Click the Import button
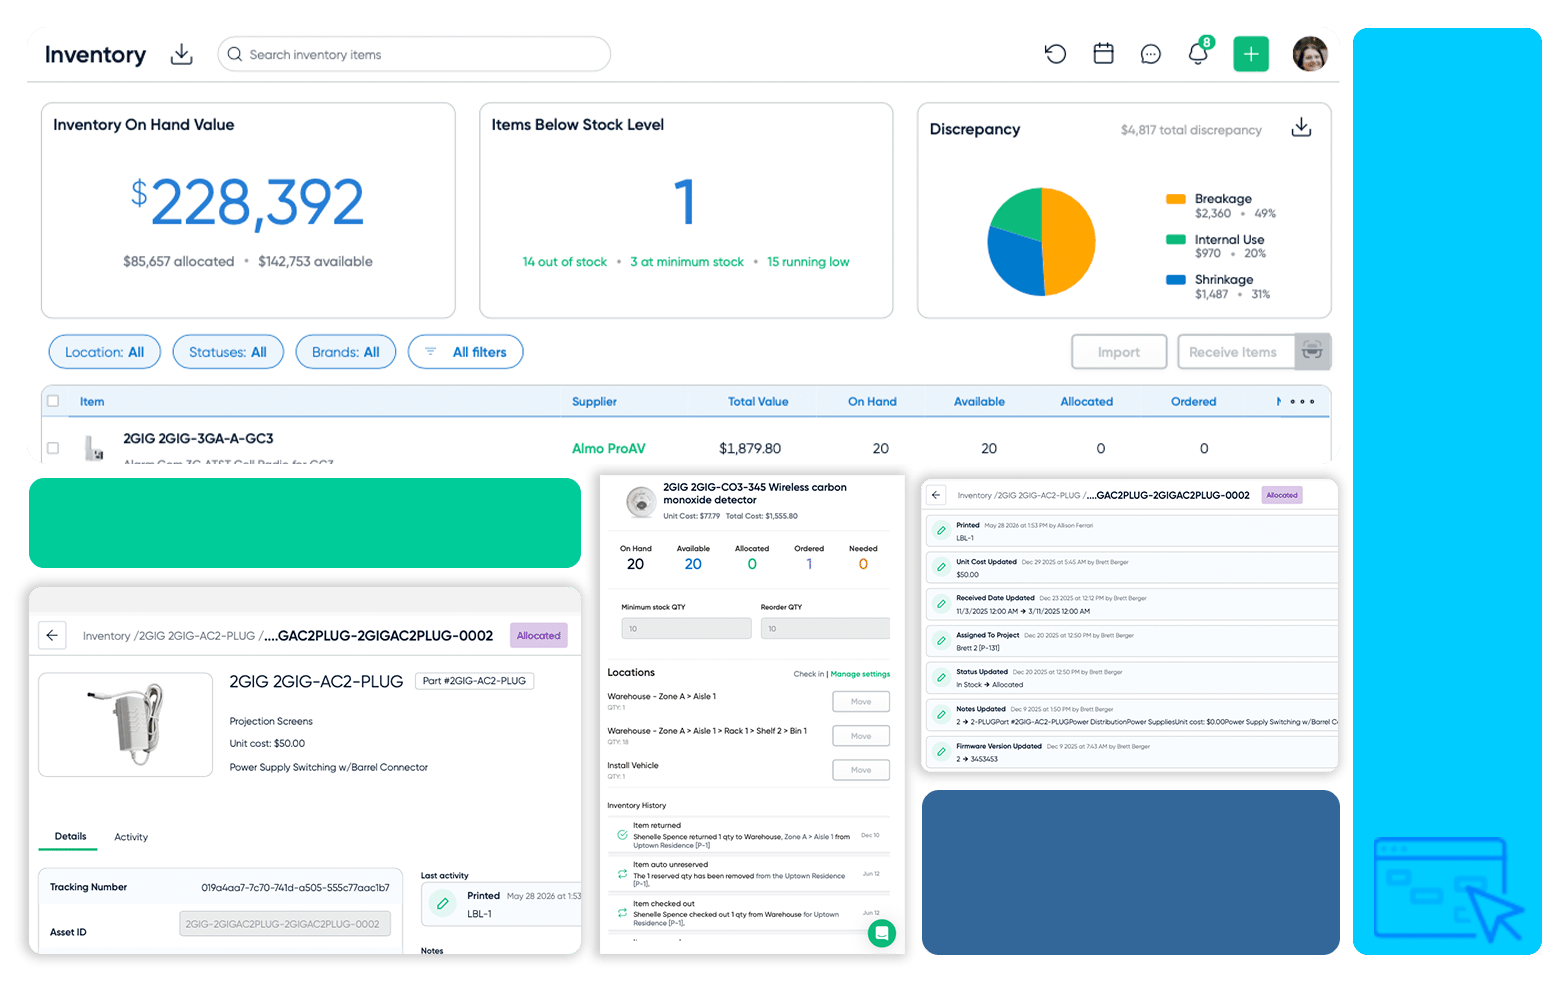1560x989 pixels. 1119,352
